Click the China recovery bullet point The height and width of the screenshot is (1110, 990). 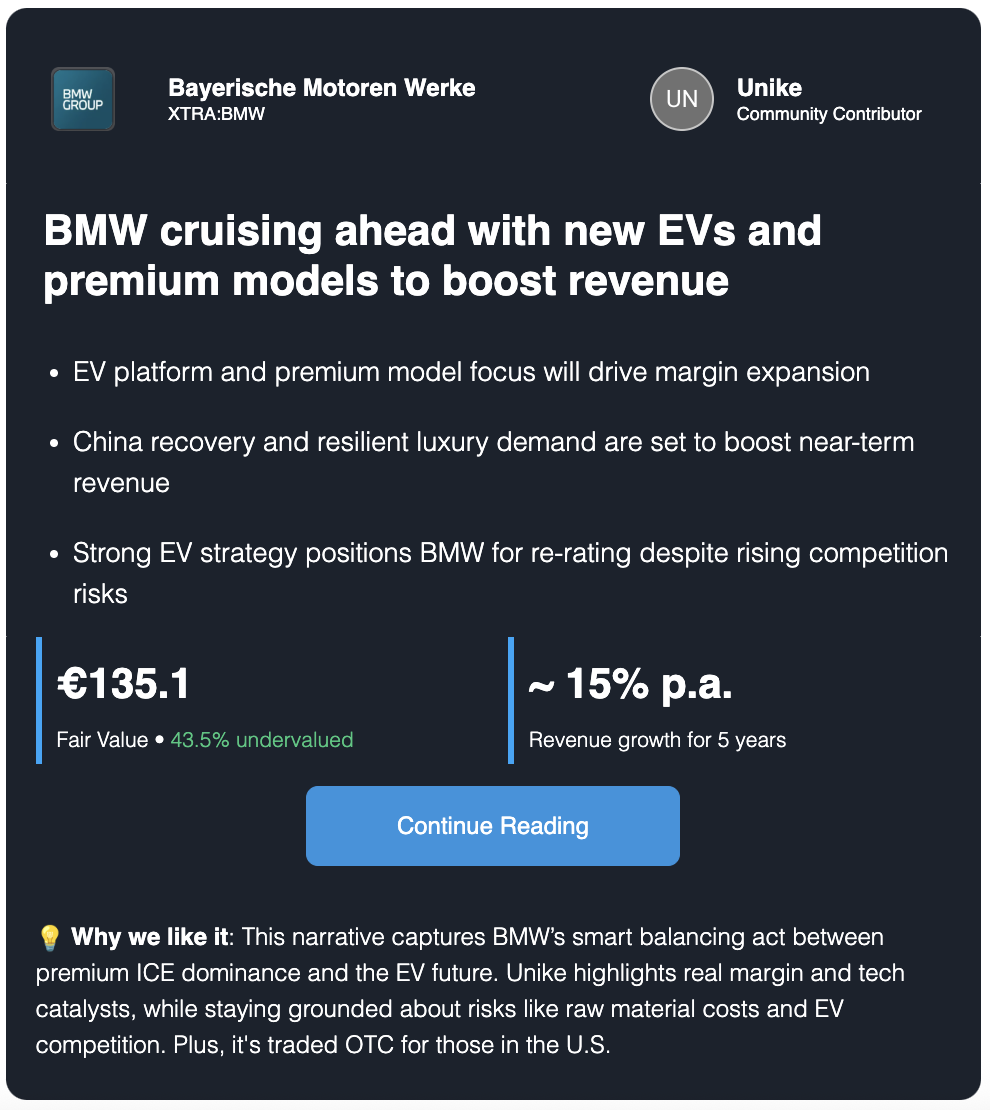(494, 462)
